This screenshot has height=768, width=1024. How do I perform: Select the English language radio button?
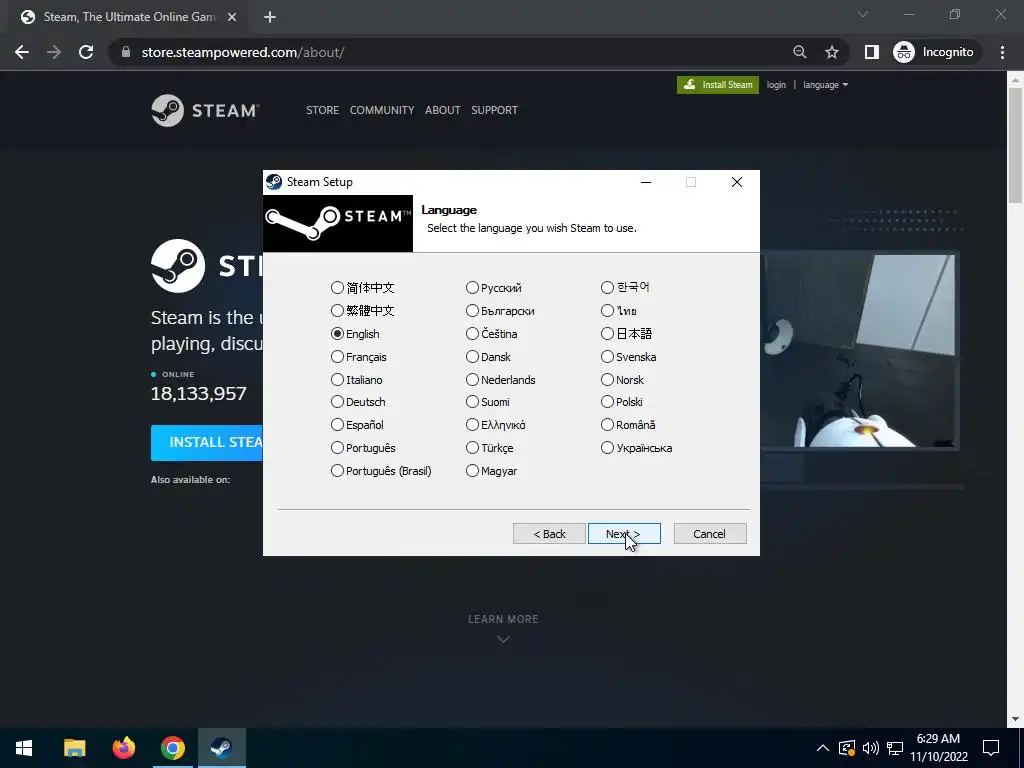(x=337, y=334)
